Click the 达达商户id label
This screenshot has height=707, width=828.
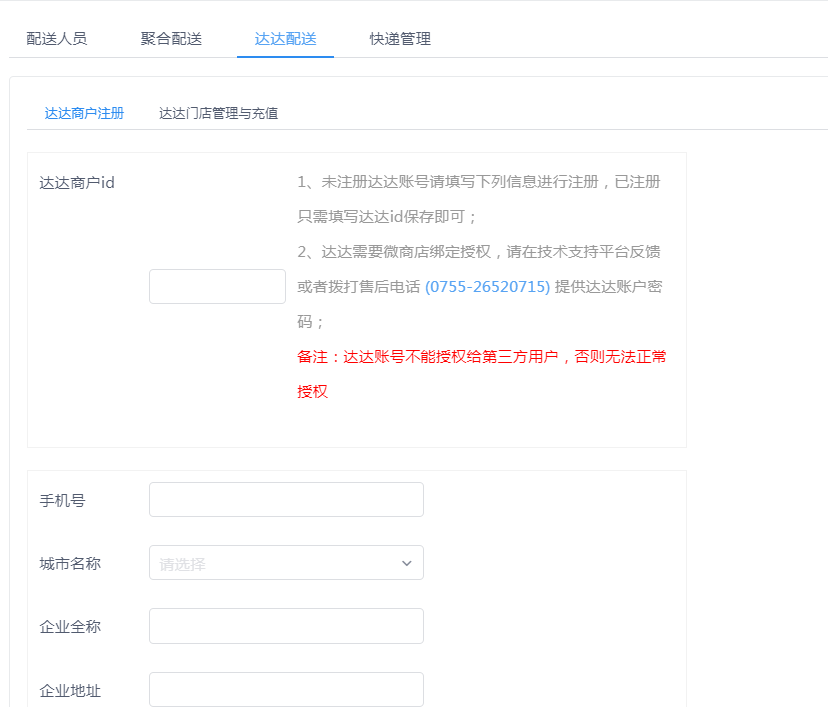point(77,183)
